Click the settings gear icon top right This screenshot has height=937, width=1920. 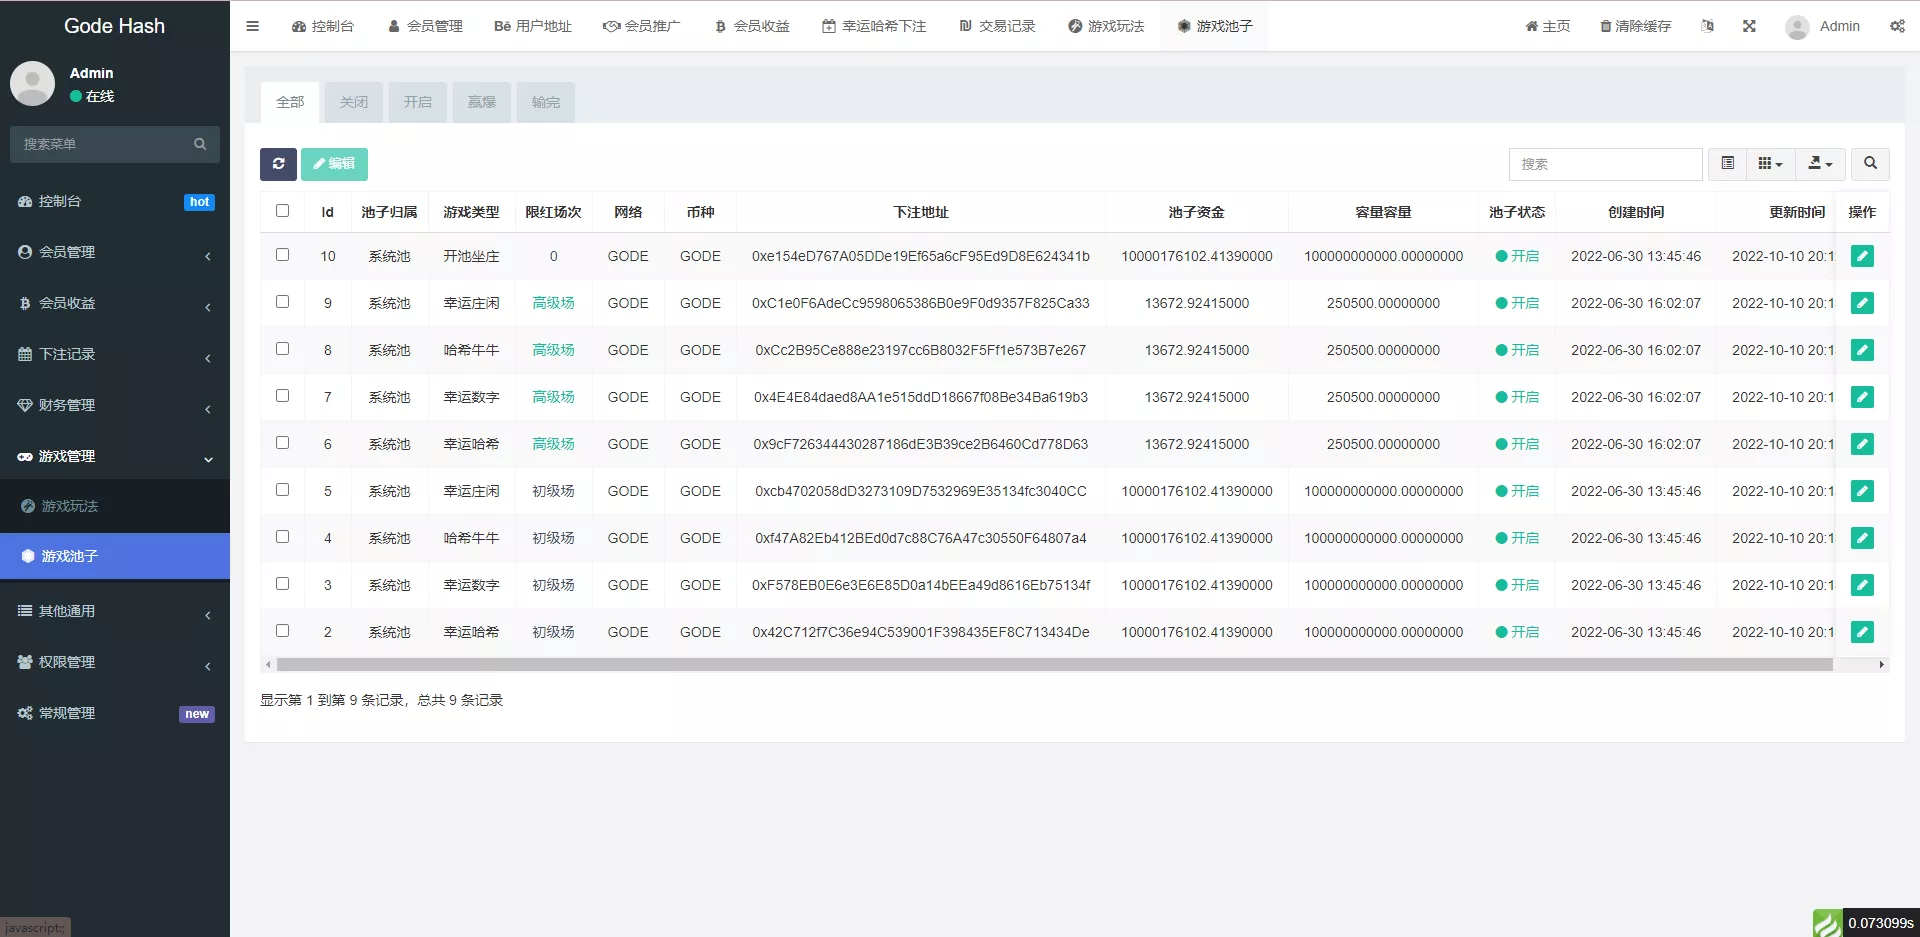click(1897, 26)
